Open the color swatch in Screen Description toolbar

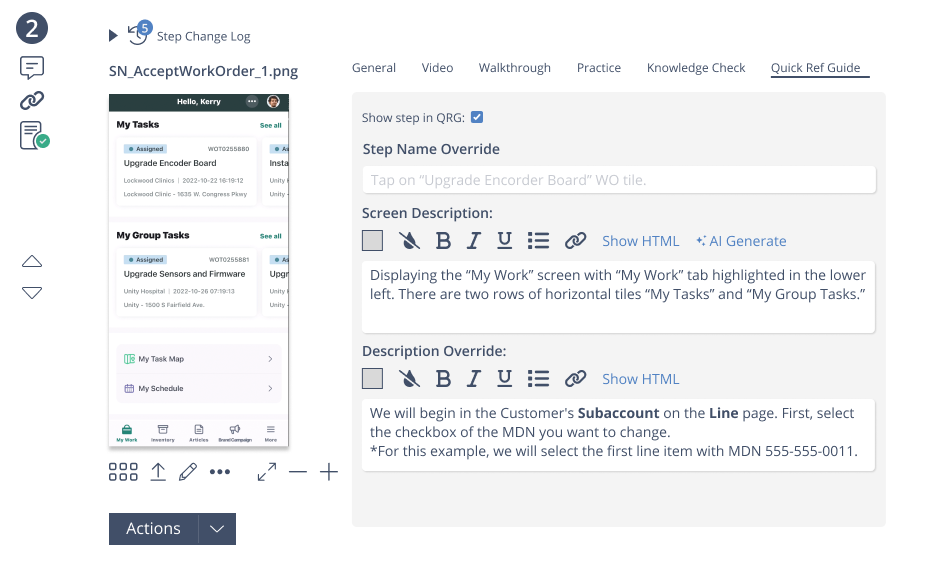[372, 241]
